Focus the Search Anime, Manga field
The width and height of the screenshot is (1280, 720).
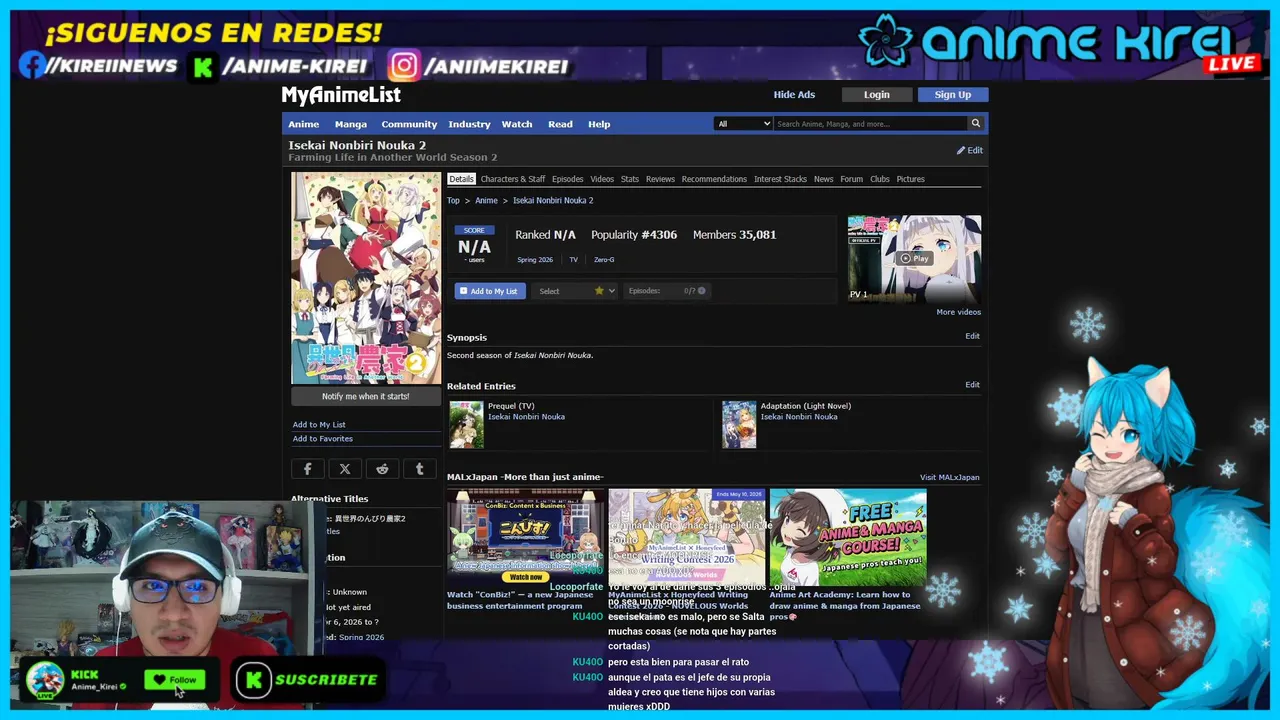870,124
